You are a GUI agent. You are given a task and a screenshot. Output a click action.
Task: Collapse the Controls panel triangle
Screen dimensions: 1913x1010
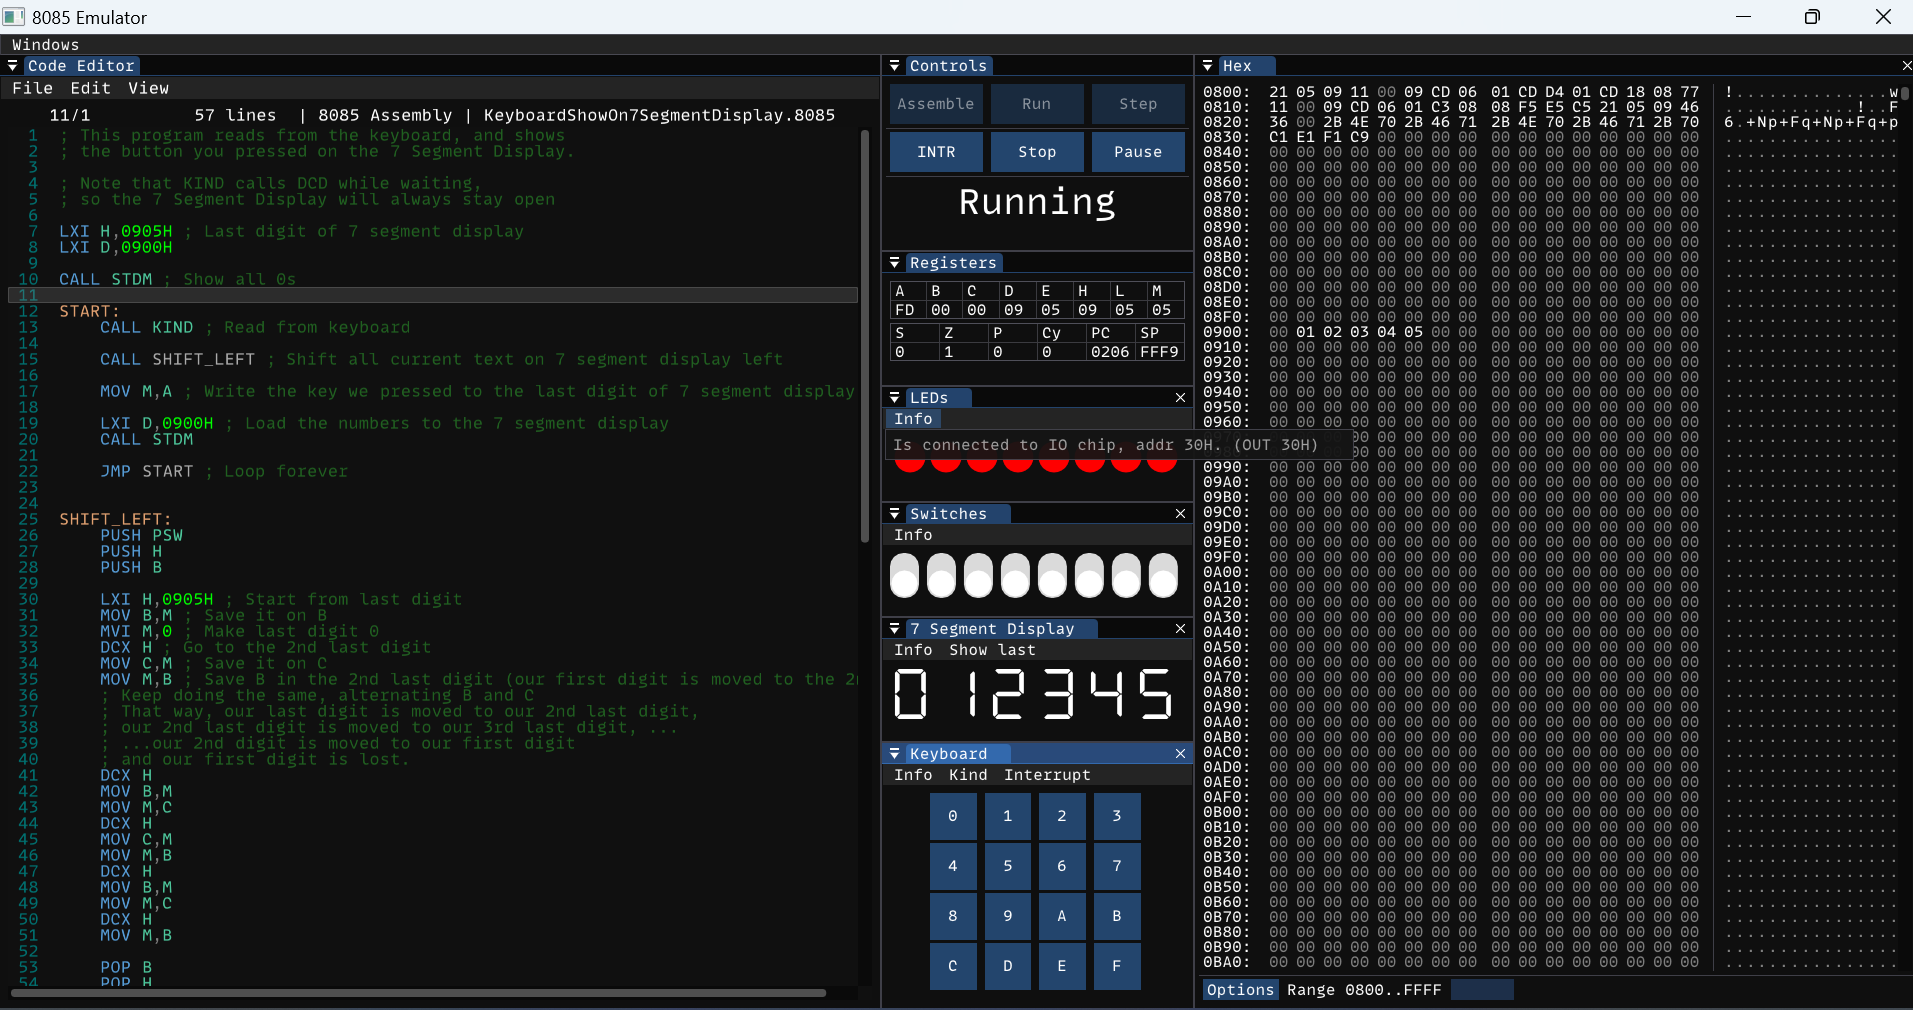pos(895,66)
